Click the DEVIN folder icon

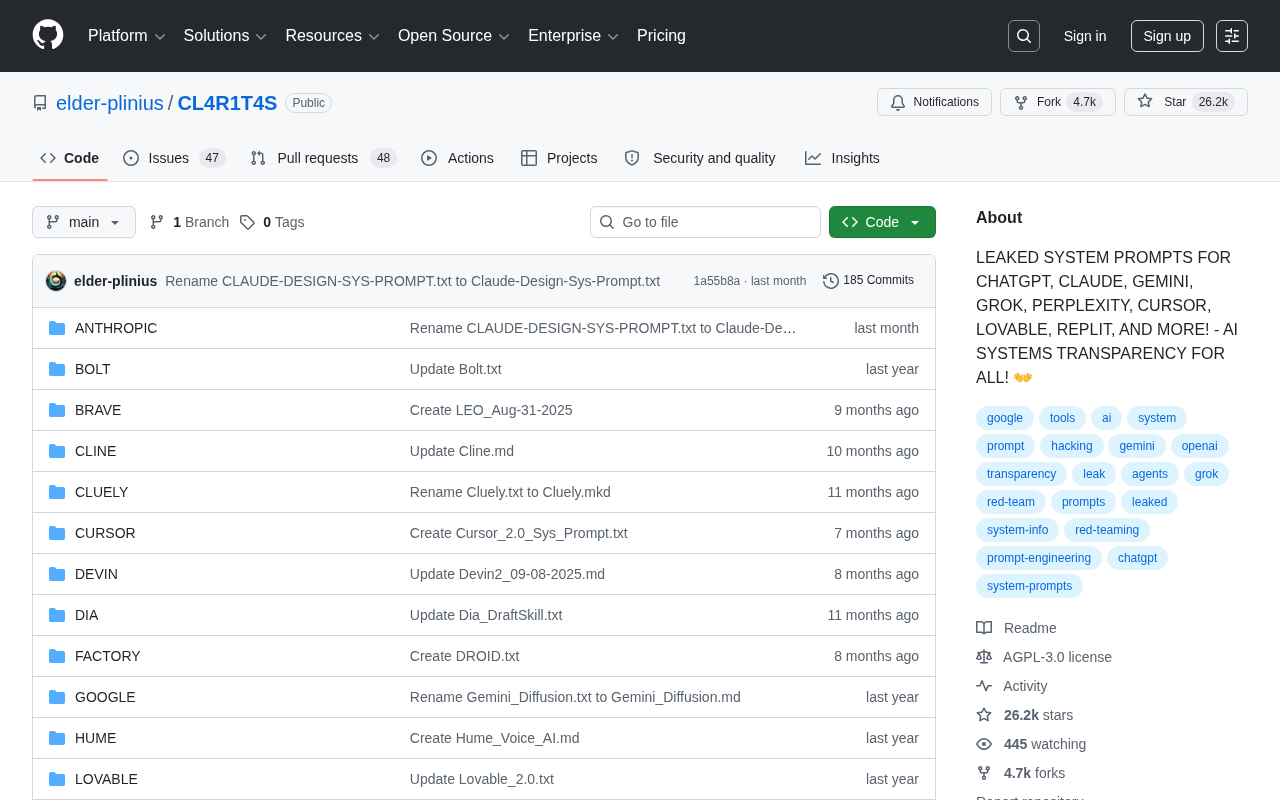[57, 574]
